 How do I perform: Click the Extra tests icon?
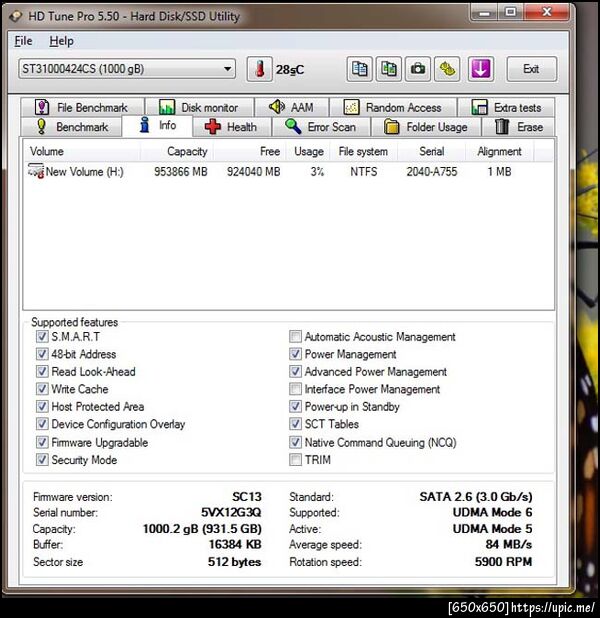(479, 107)
